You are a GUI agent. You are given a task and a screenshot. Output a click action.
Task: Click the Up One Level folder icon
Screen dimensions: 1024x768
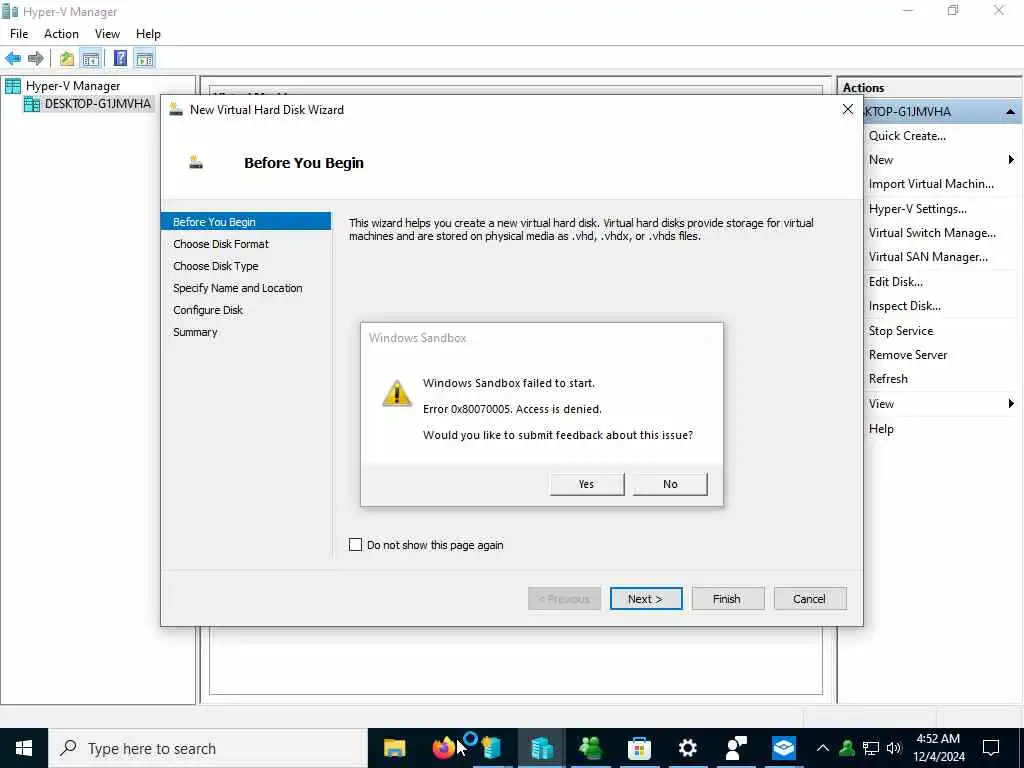point(67,59)
